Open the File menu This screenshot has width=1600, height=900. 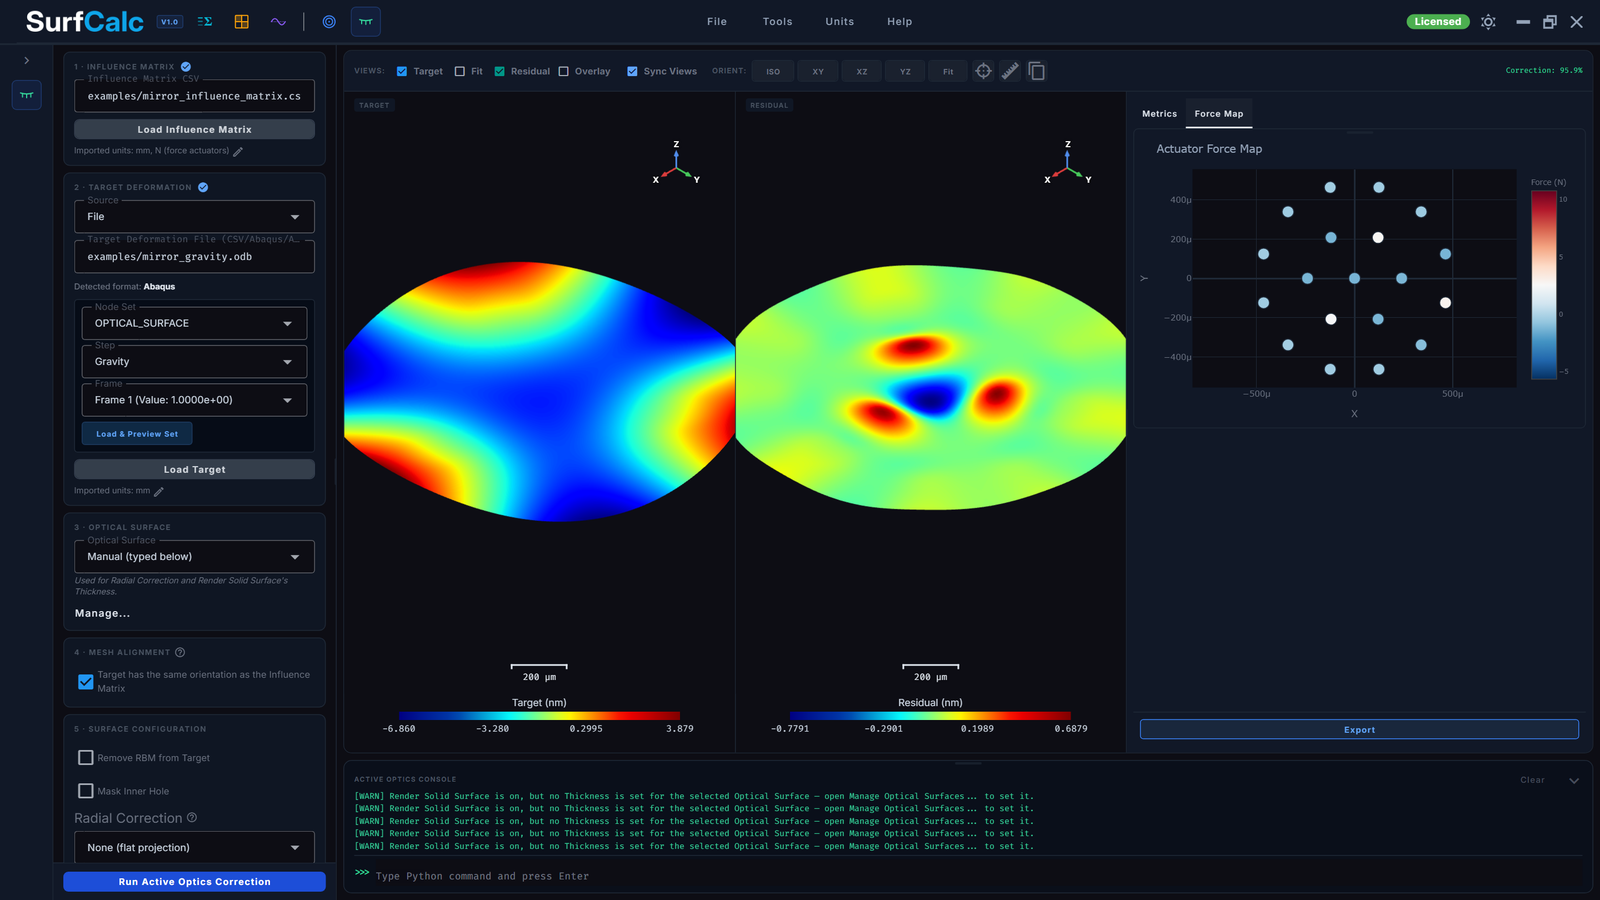717,22
